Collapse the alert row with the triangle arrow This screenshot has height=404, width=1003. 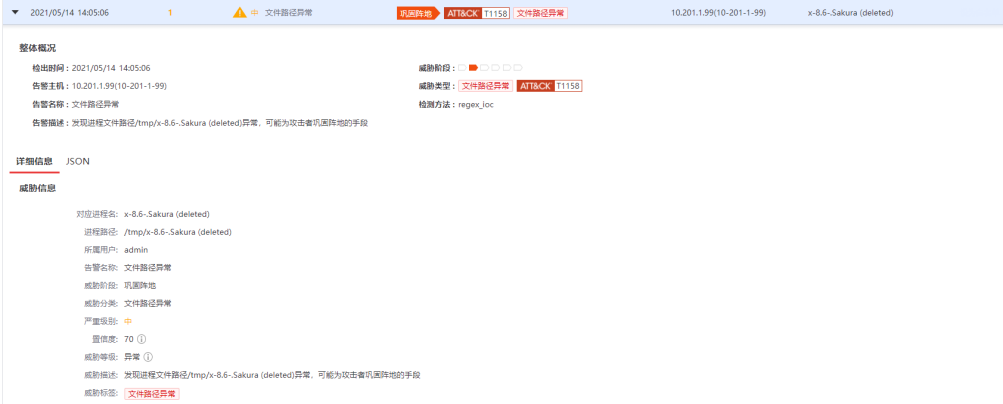pos(15,13)
